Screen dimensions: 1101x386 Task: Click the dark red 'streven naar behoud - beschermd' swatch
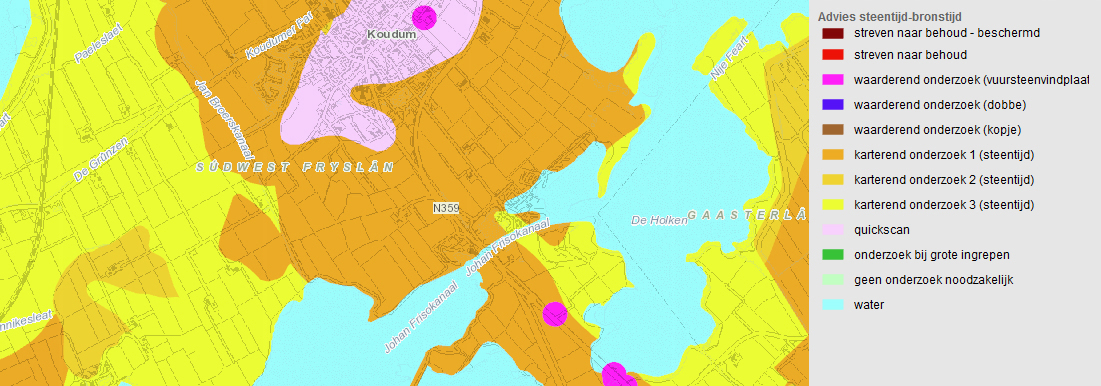coord(833,34)
